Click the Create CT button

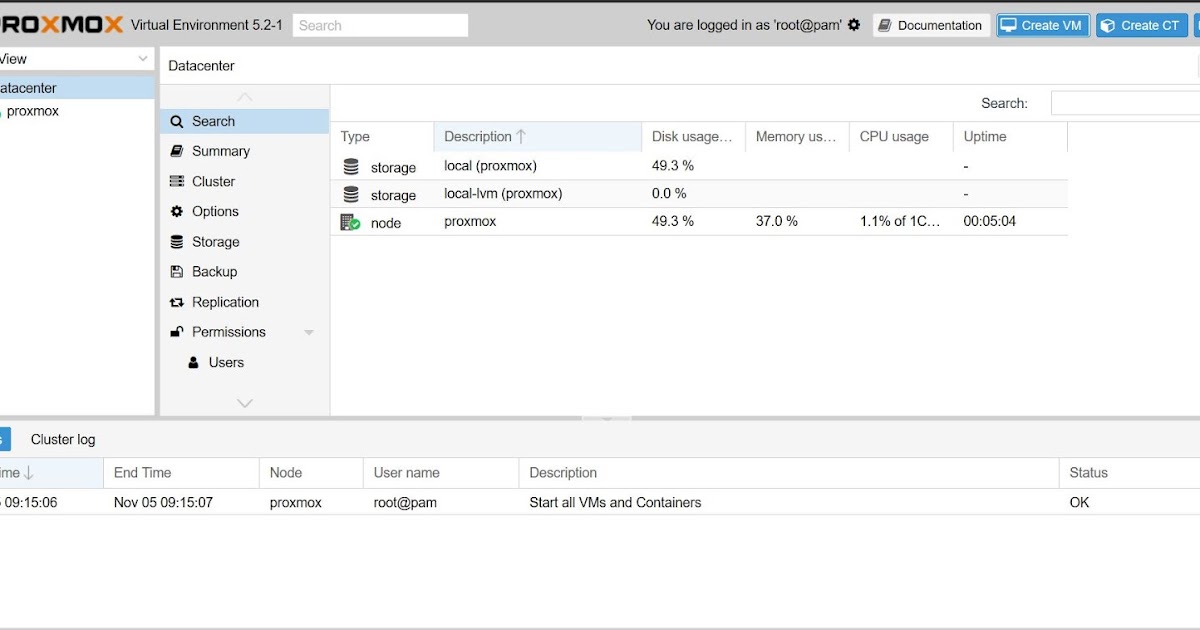click(1141, 25)
